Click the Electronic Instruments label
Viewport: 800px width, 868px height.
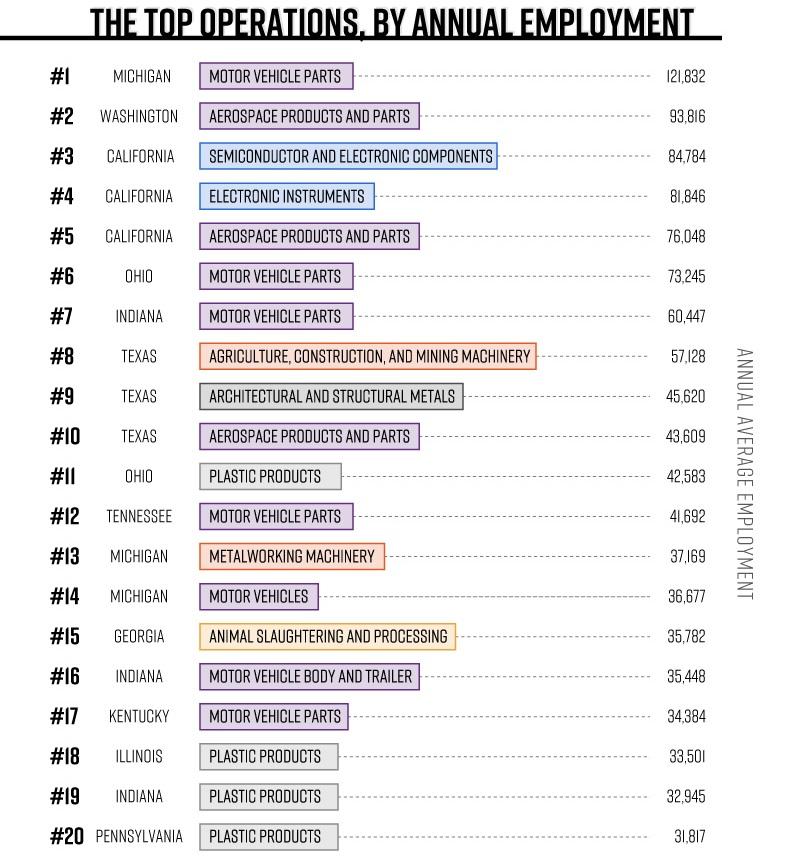(287, 196)
